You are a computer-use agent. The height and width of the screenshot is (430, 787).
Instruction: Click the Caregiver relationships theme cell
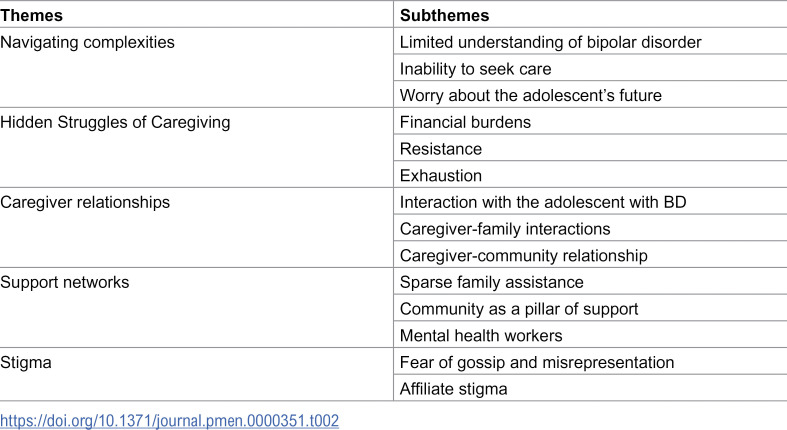tap(196, 228)
